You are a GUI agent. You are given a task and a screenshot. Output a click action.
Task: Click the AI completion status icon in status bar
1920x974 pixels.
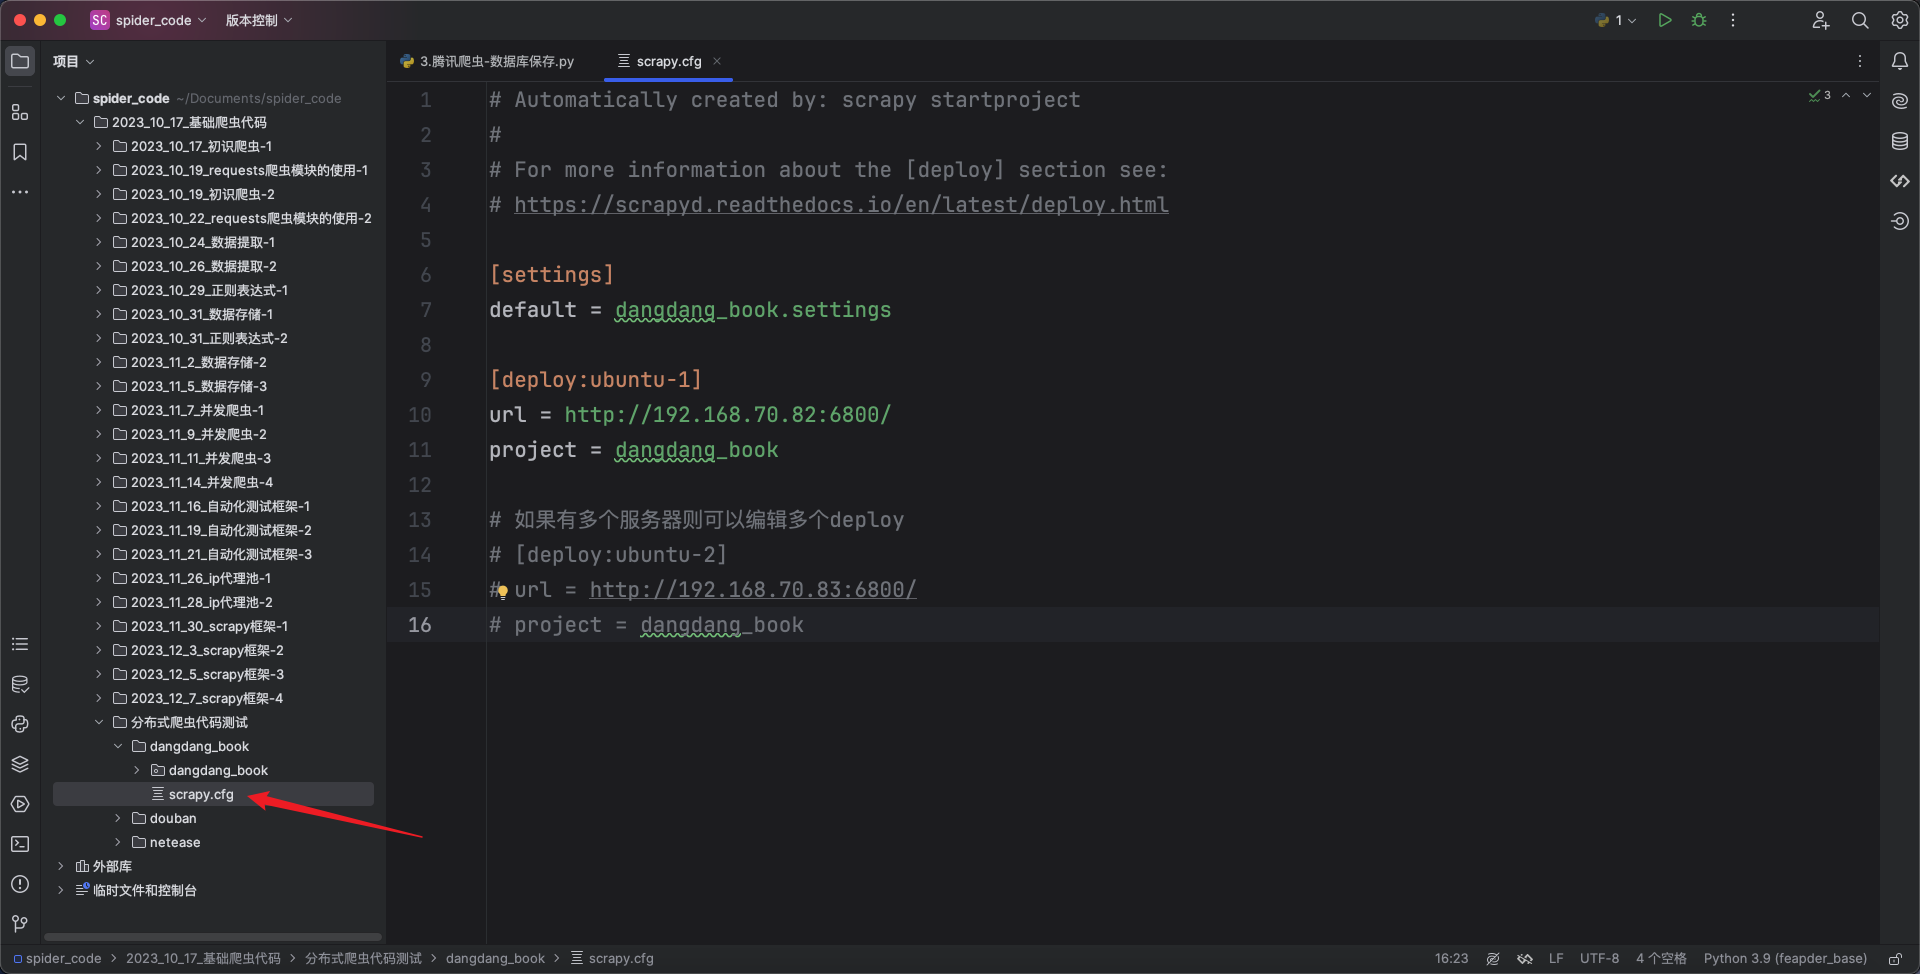(1493, 958)
